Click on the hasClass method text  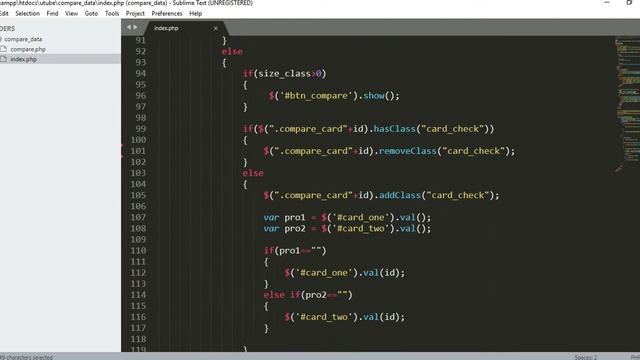[x=395, y=129]
